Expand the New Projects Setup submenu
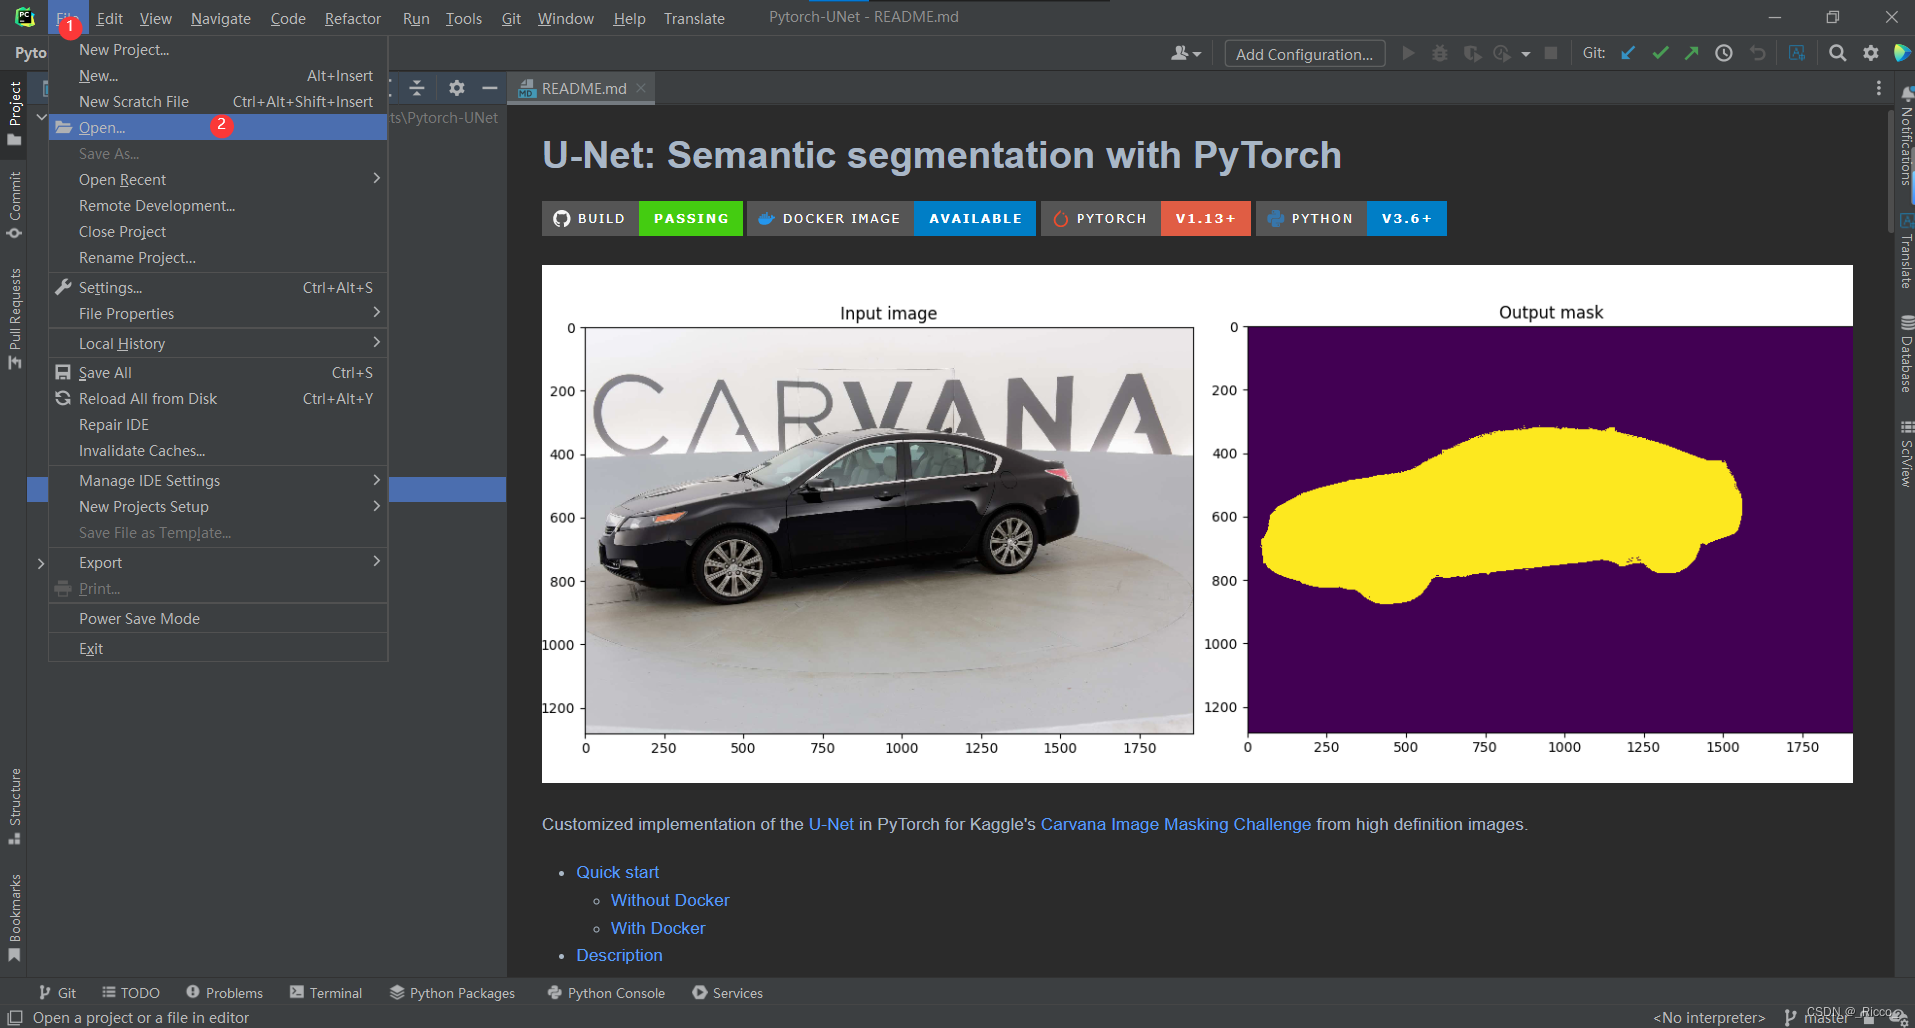 coord(218,506)
